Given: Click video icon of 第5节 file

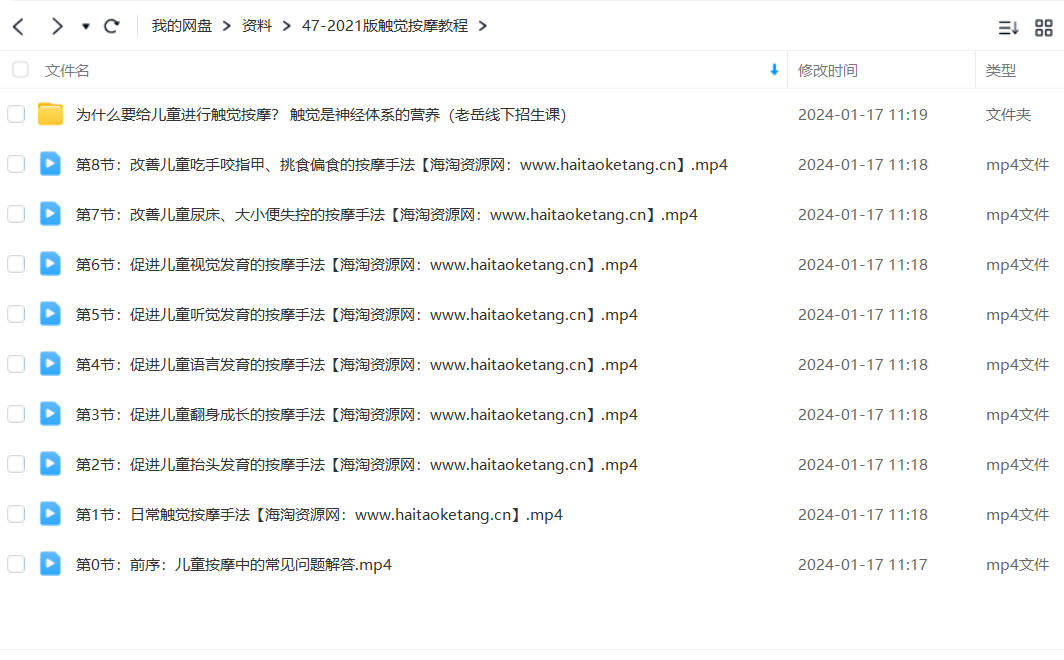Looking at the screenshot, I should point(50,313).
